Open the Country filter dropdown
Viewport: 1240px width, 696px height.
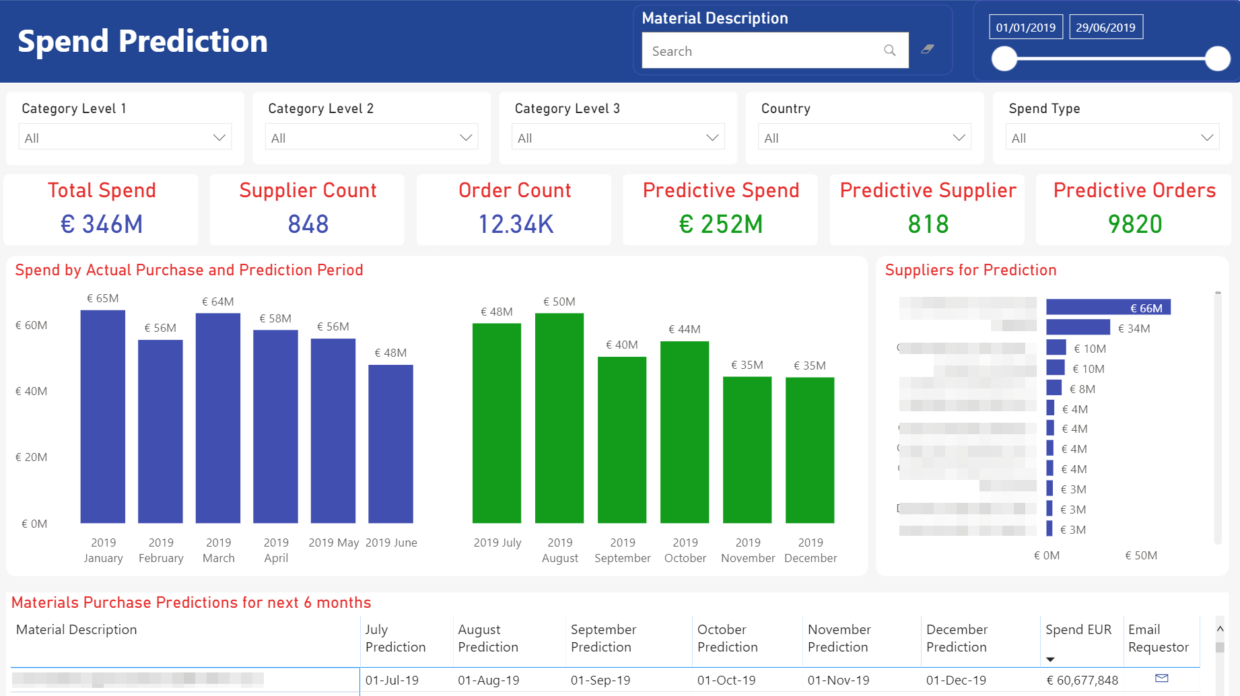(959, 137)
